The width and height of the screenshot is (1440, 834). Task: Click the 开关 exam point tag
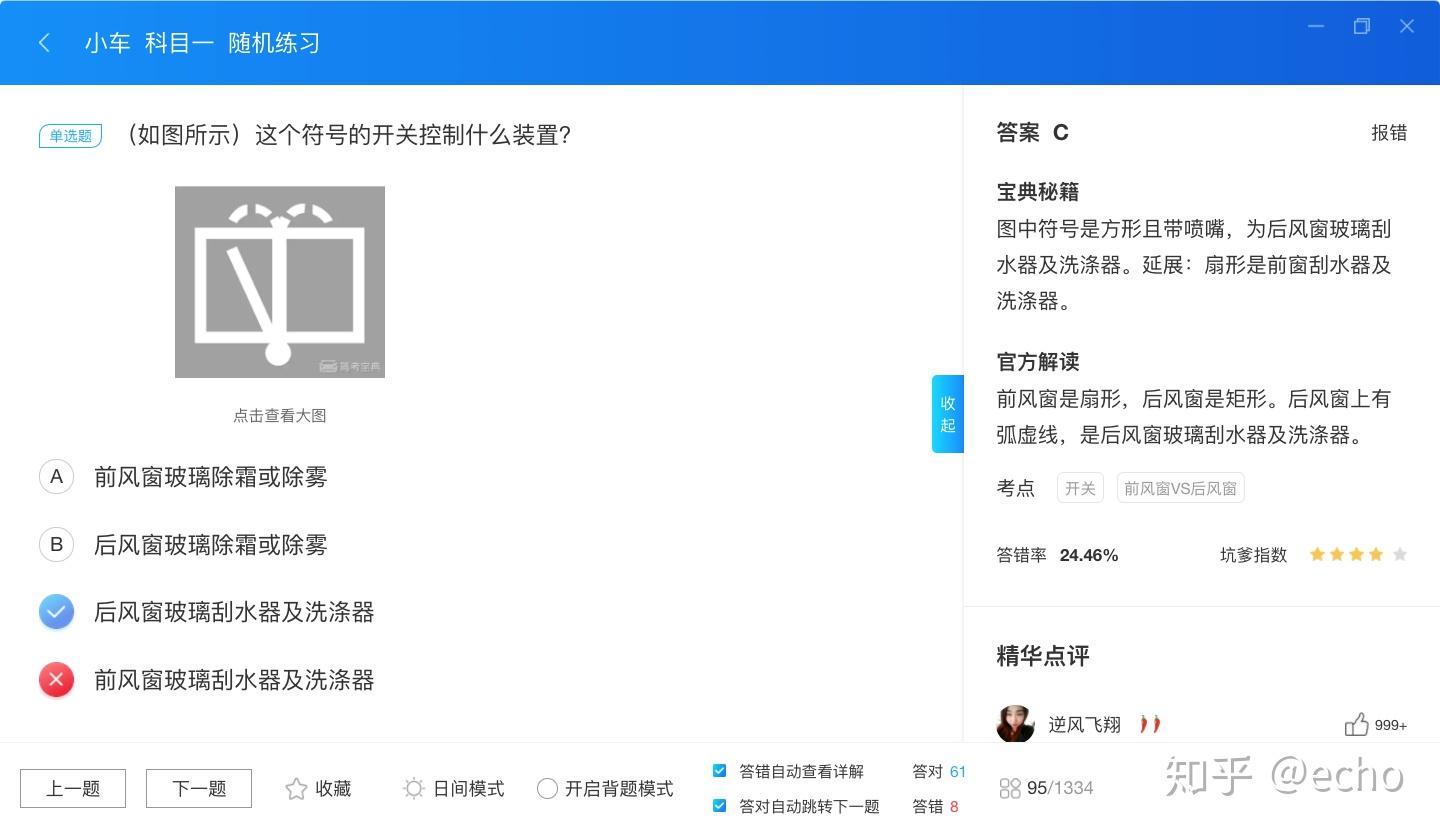click(x=1079, y=488)
